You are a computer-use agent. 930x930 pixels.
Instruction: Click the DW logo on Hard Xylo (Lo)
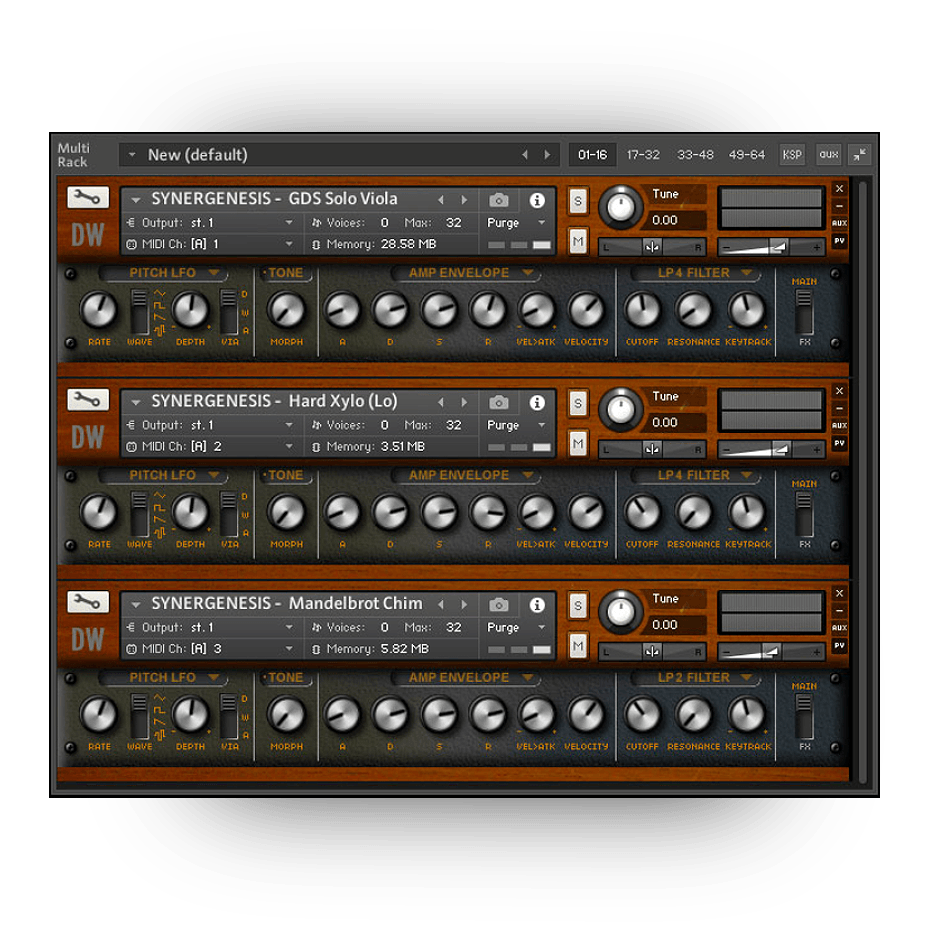[x=88, y=437]
